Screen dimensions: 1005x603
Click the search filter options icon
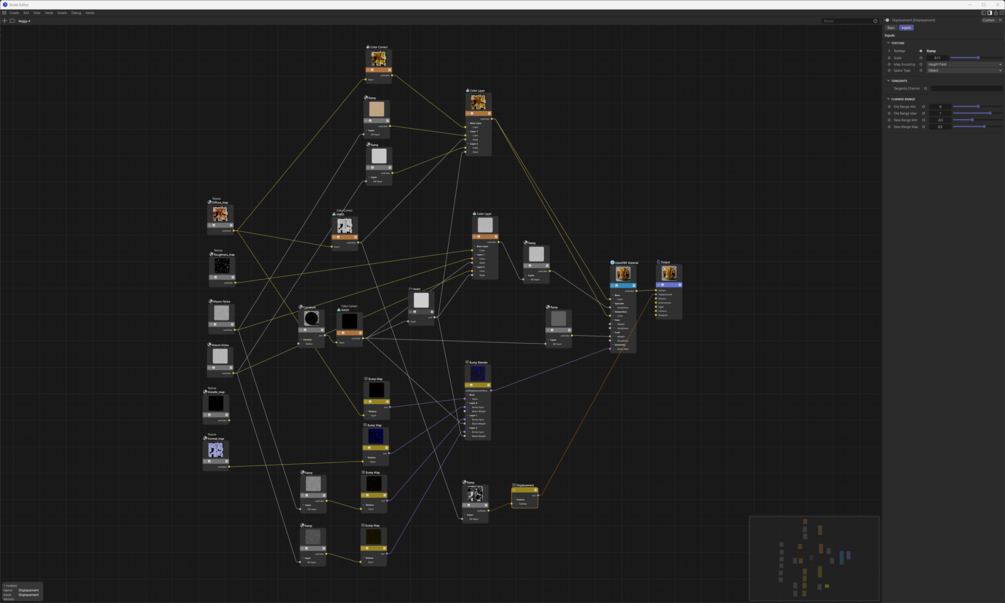[876, 21]
